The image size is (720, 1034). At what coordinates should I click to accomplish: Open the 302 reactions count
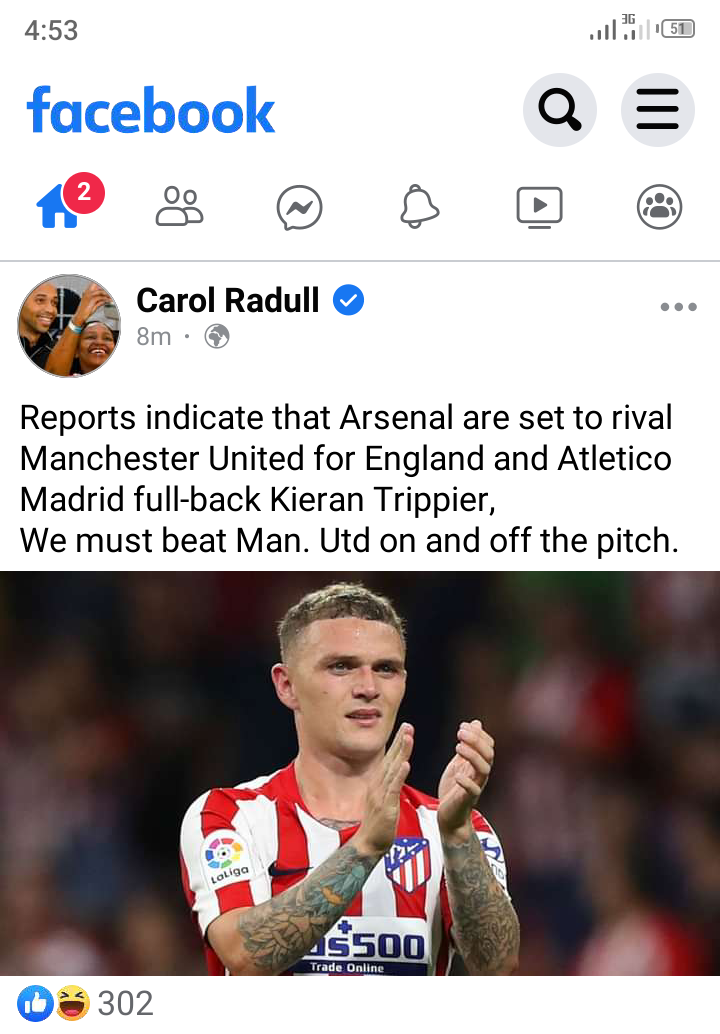point(125,1003)
